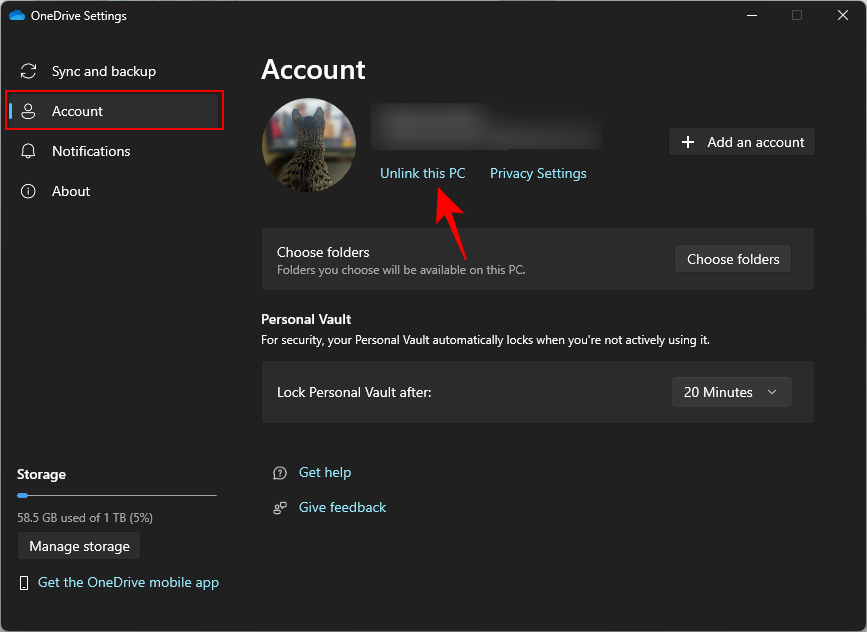This screenshot has width=867, height=632.
Task: Open the Sync and backup section
Action: (x=103, y=71)
